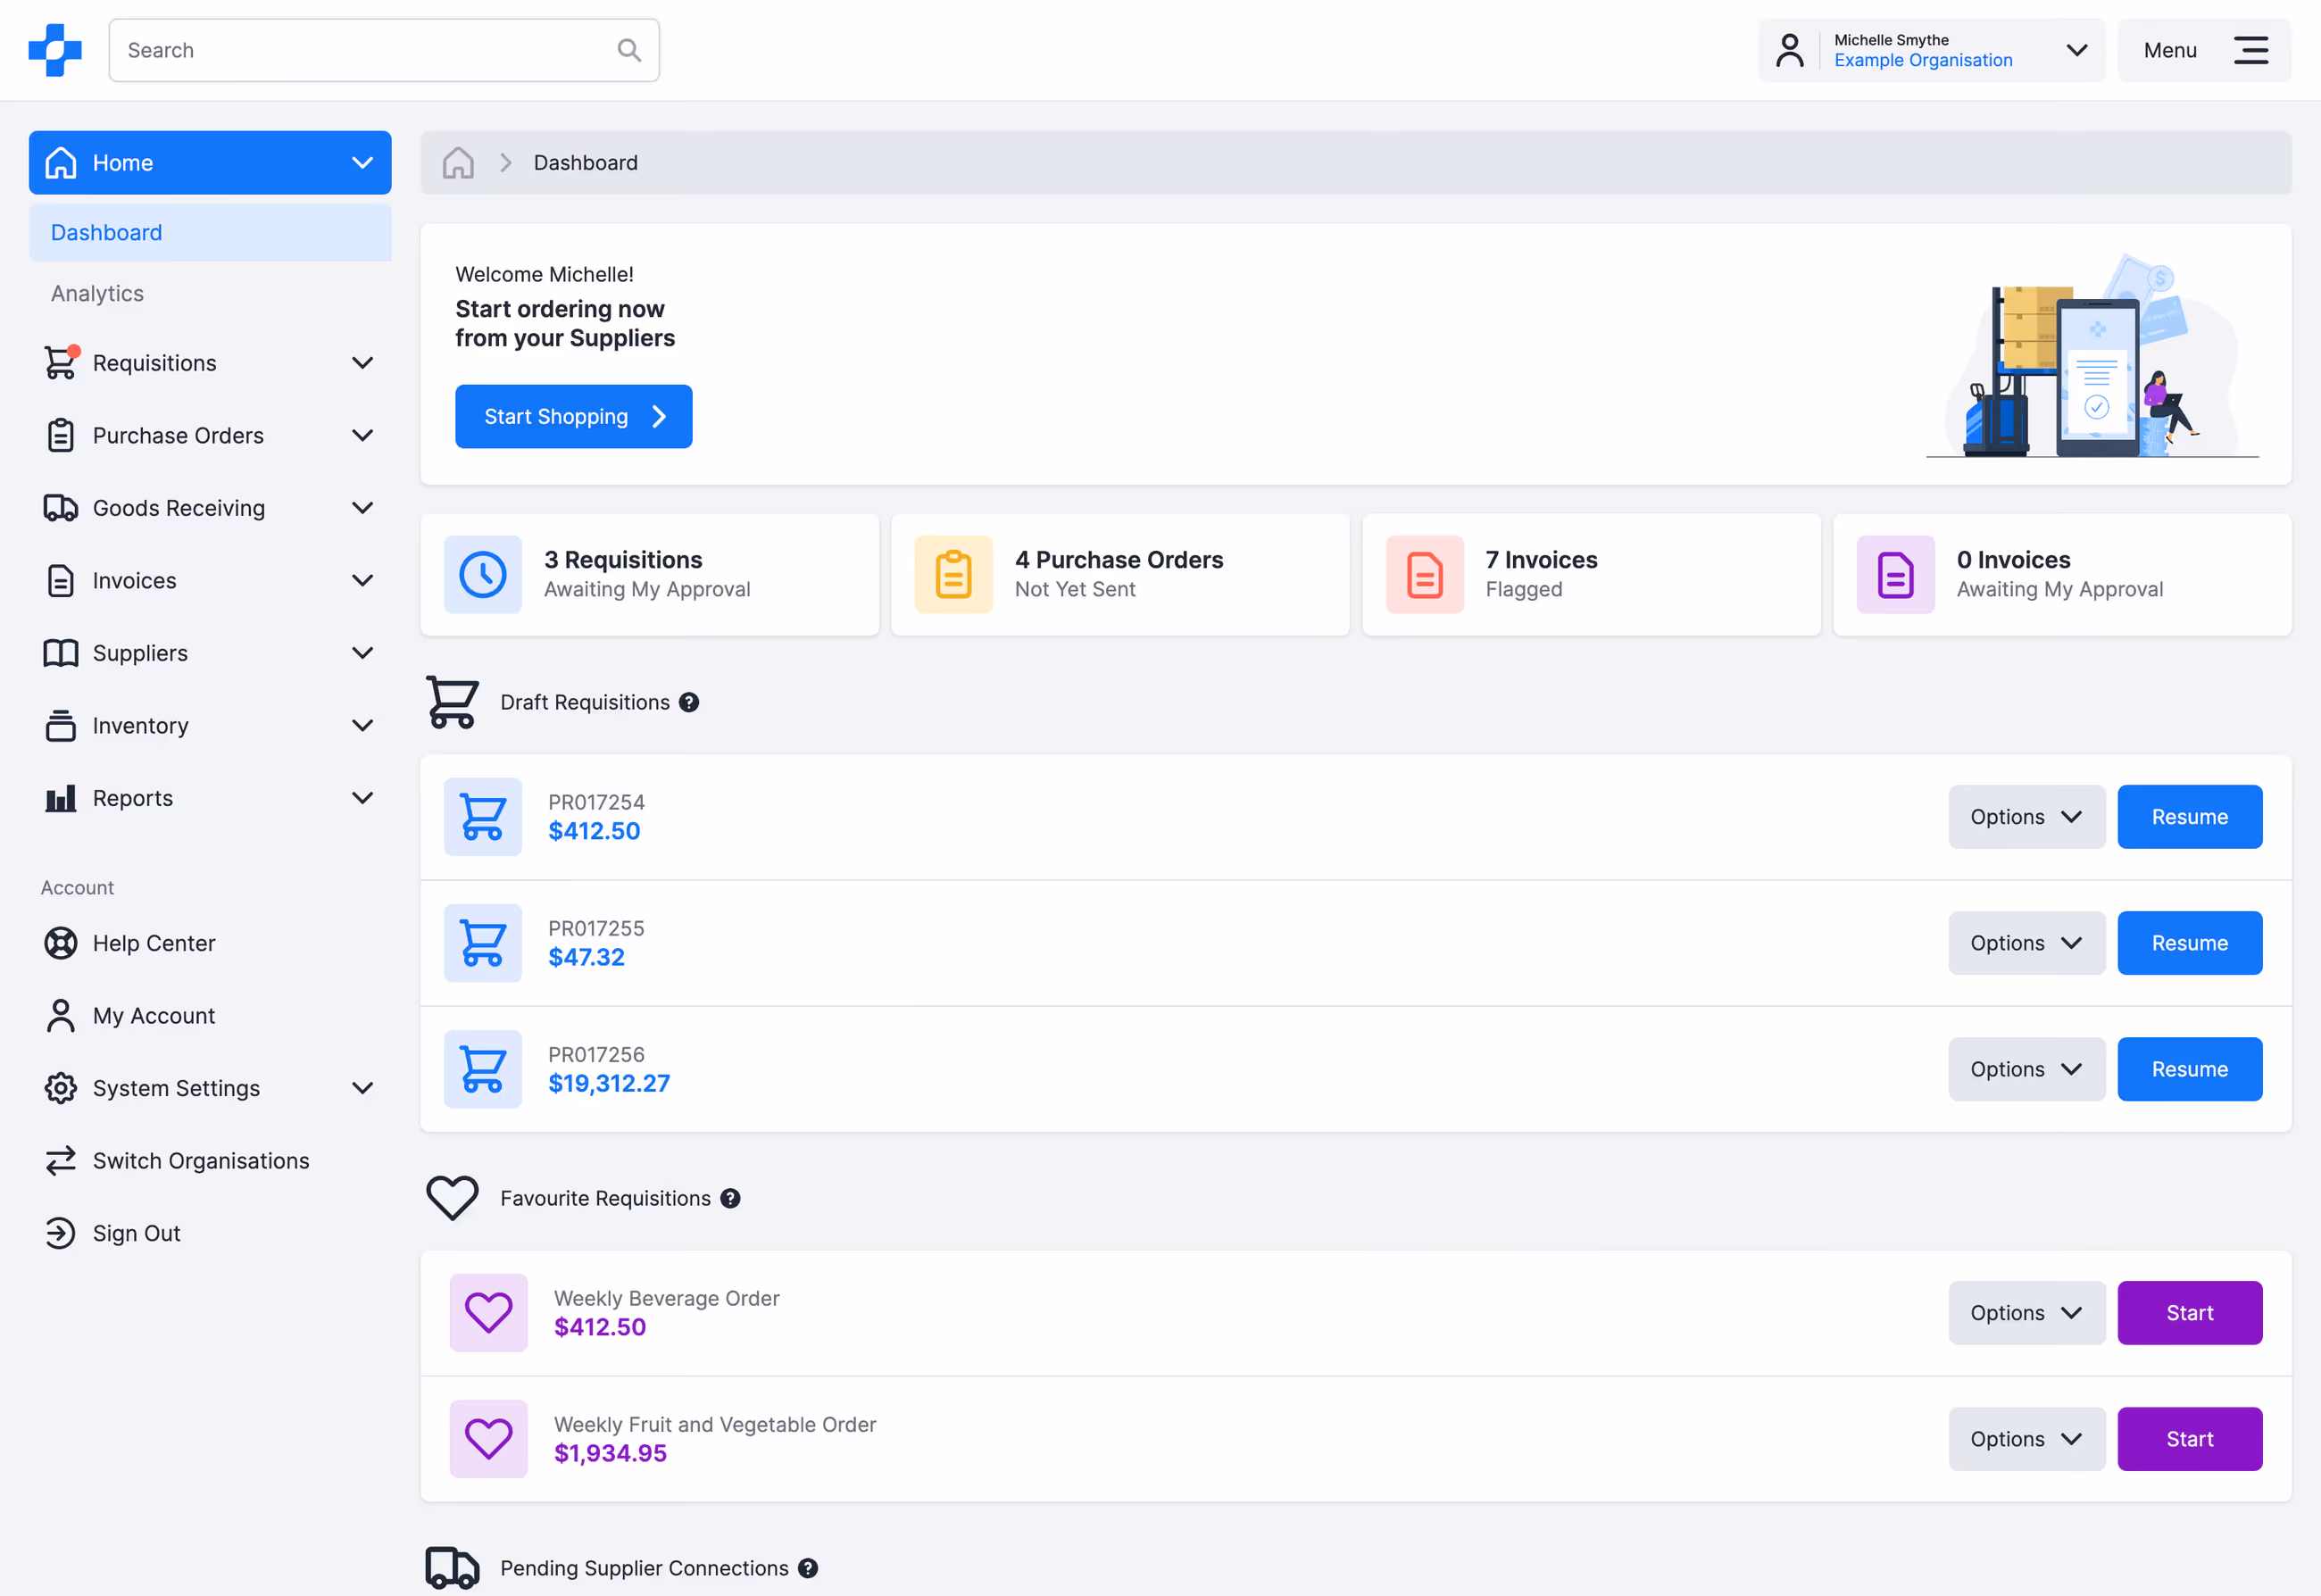Resume draft requisition PR017254

(2189, 817)
